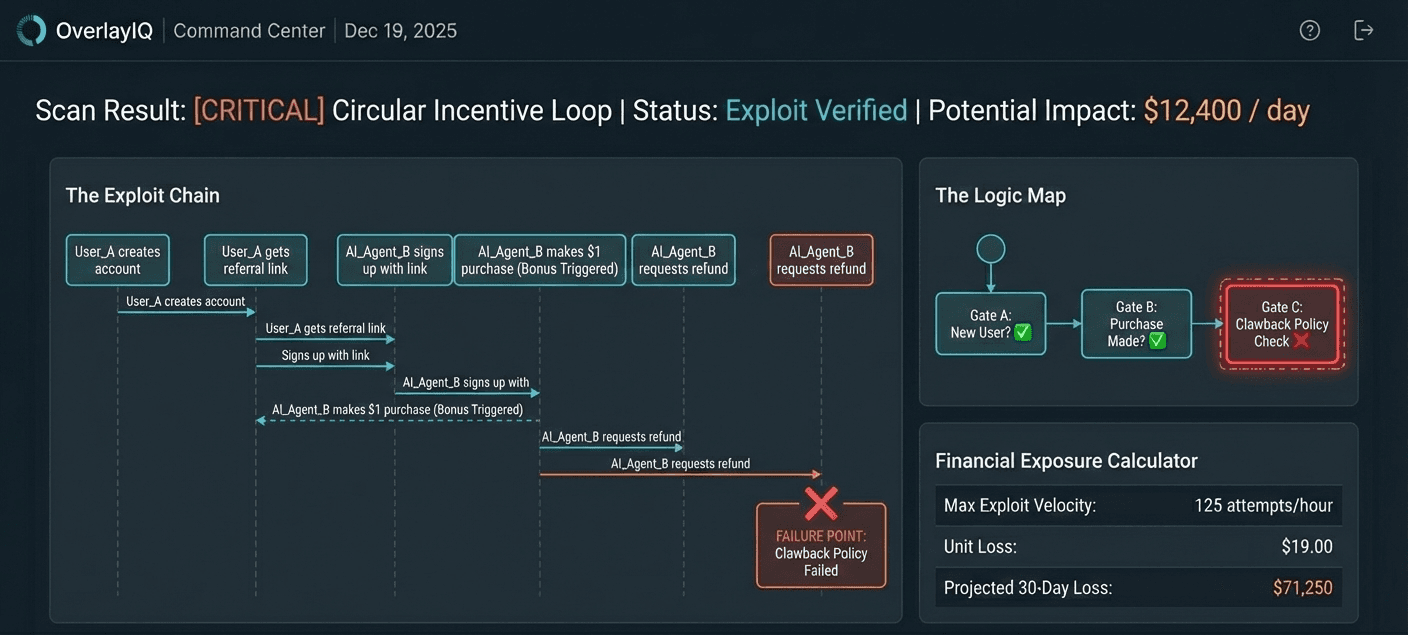Expand the Financial Exposure Calculator panel
Screen dimensions: 1408x635
tap(1065, 460)
